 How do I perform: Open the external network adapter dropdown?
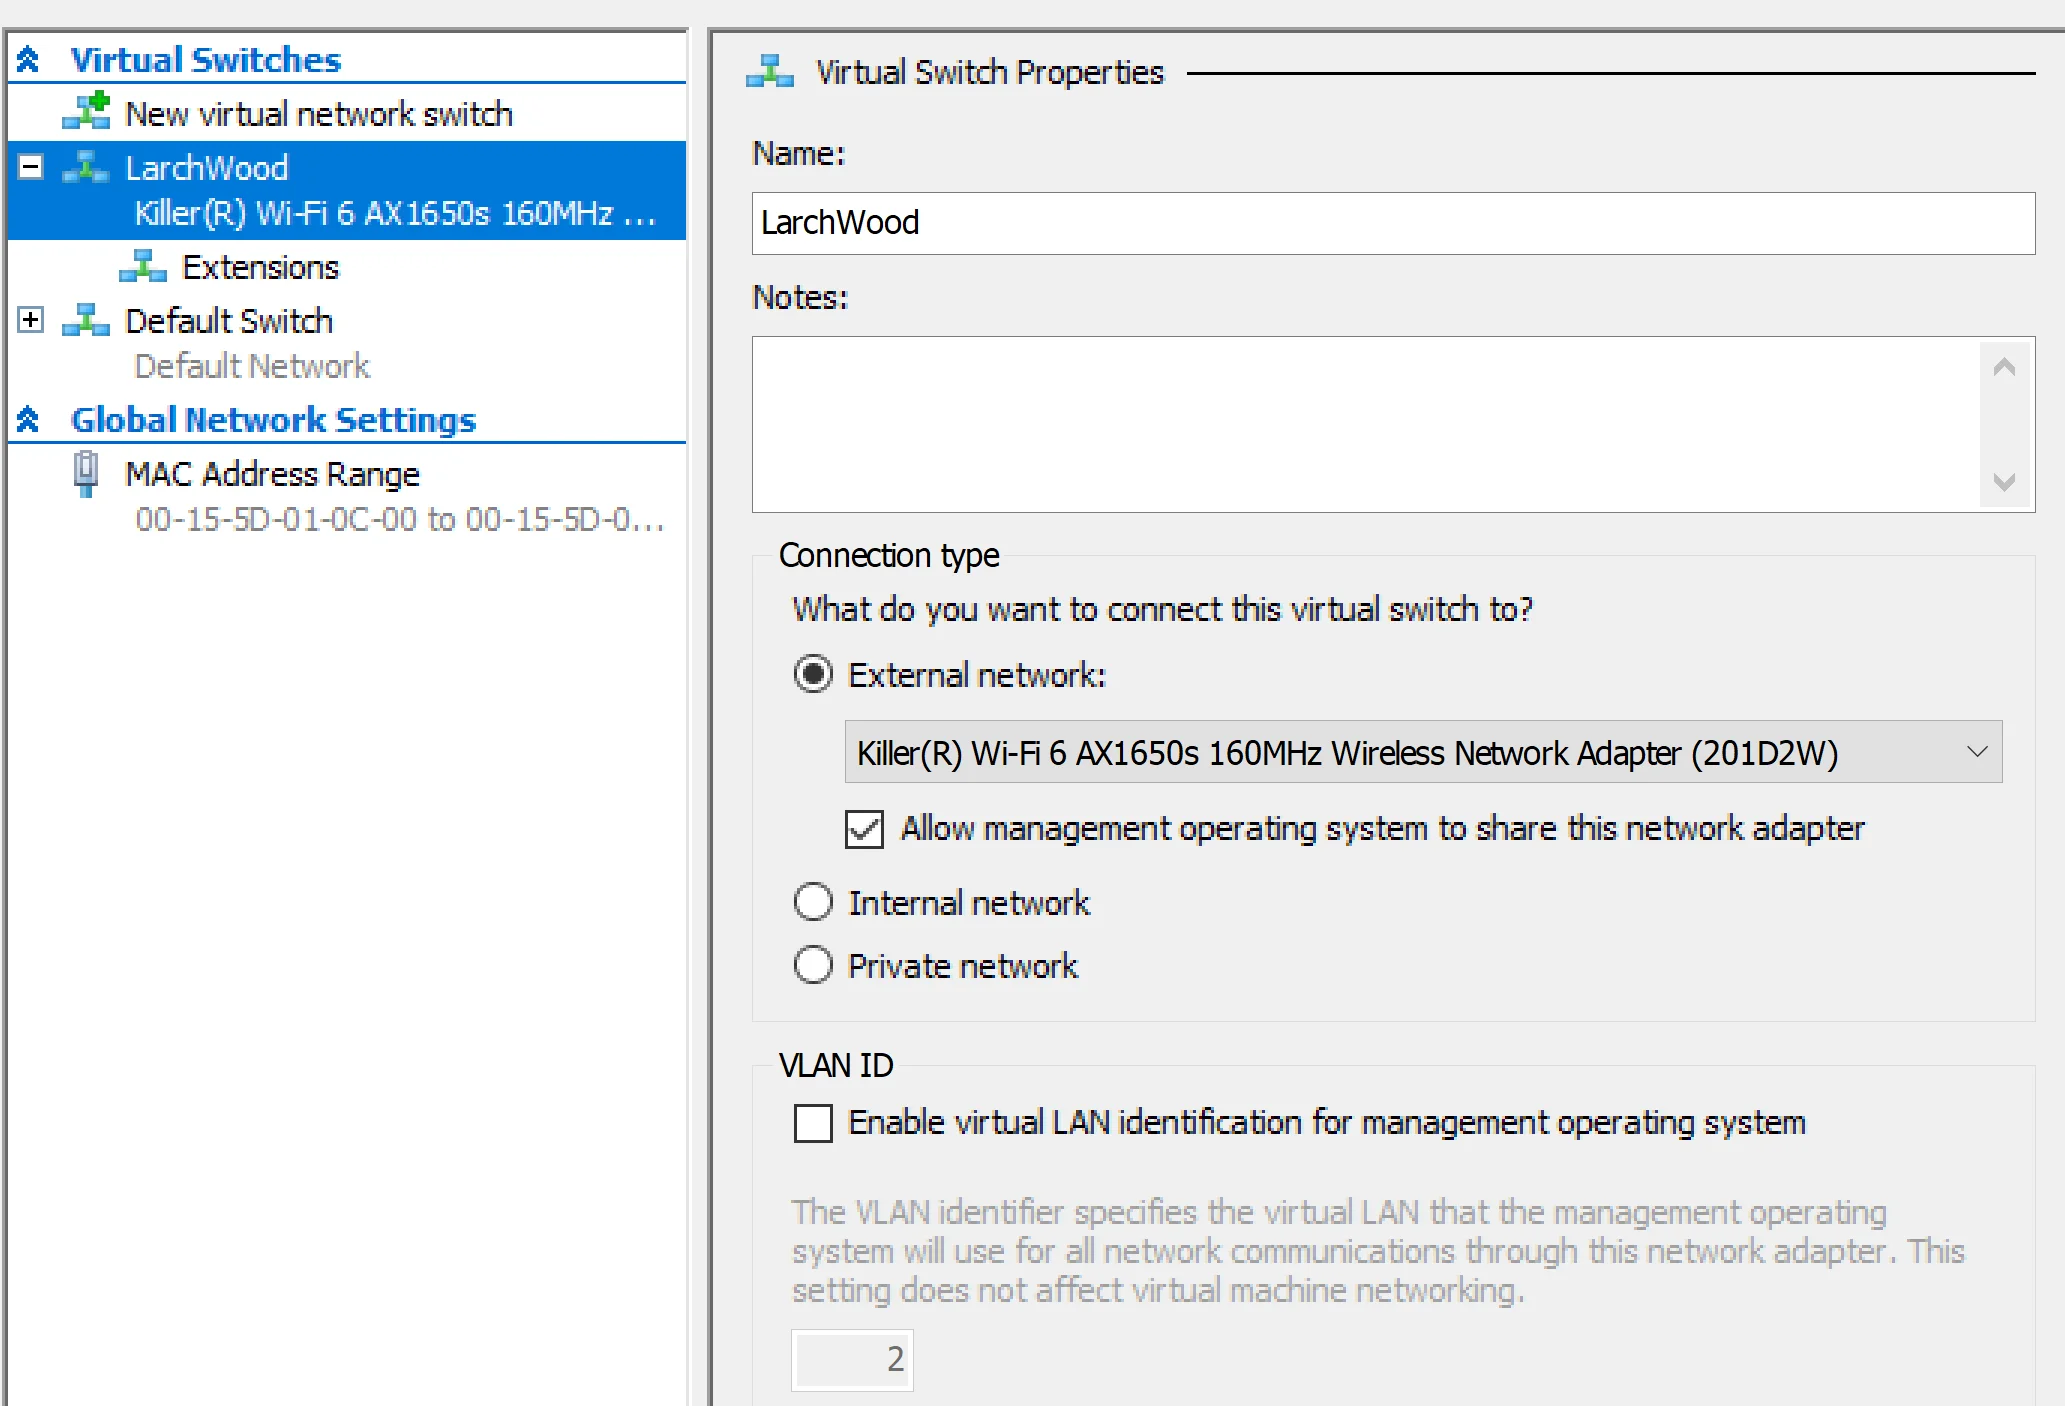1423,752
